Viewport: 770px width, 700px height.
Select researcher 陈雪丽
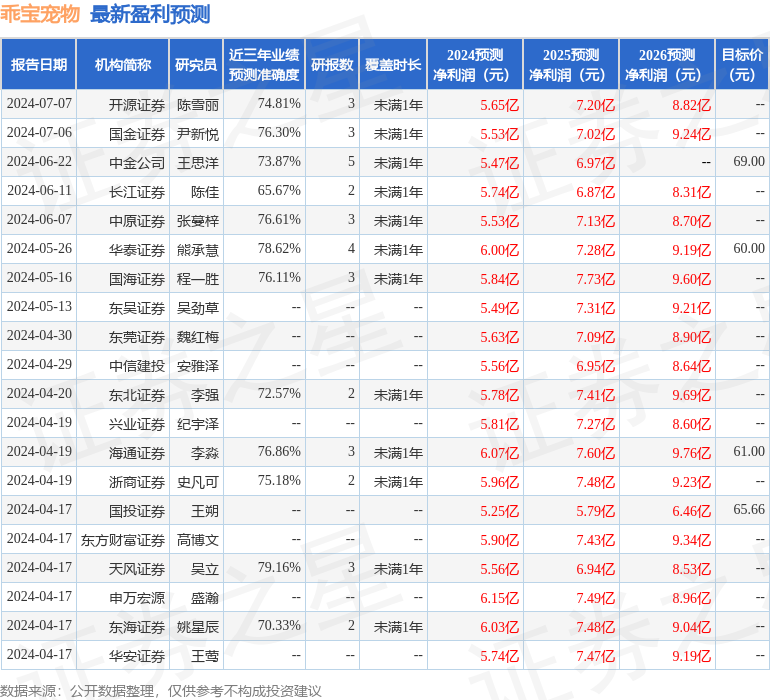click(197, 105)
